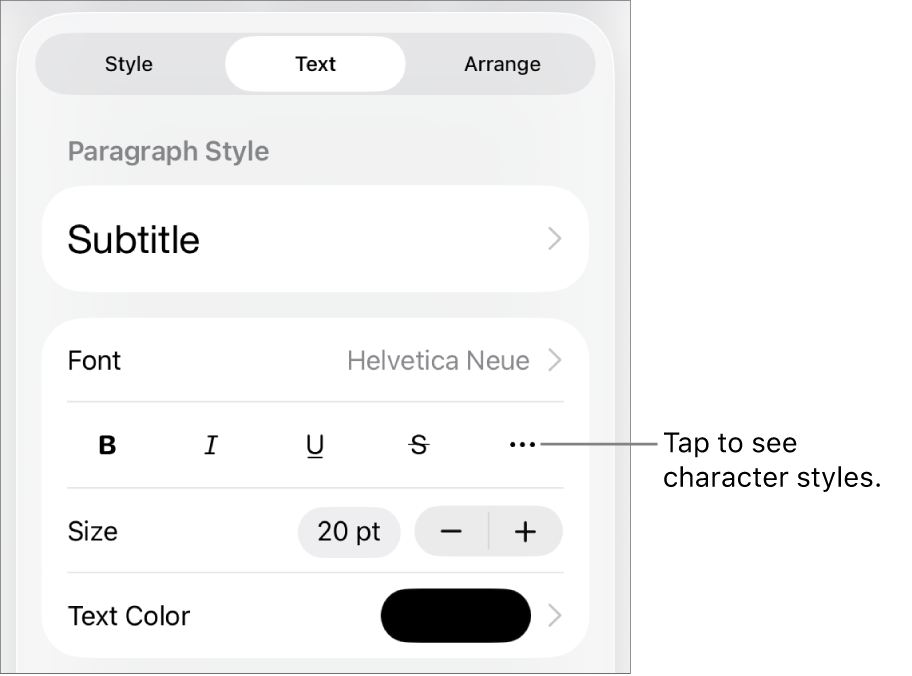Select the Text tab
912x676 pixels.
click(x=315, y=64)
